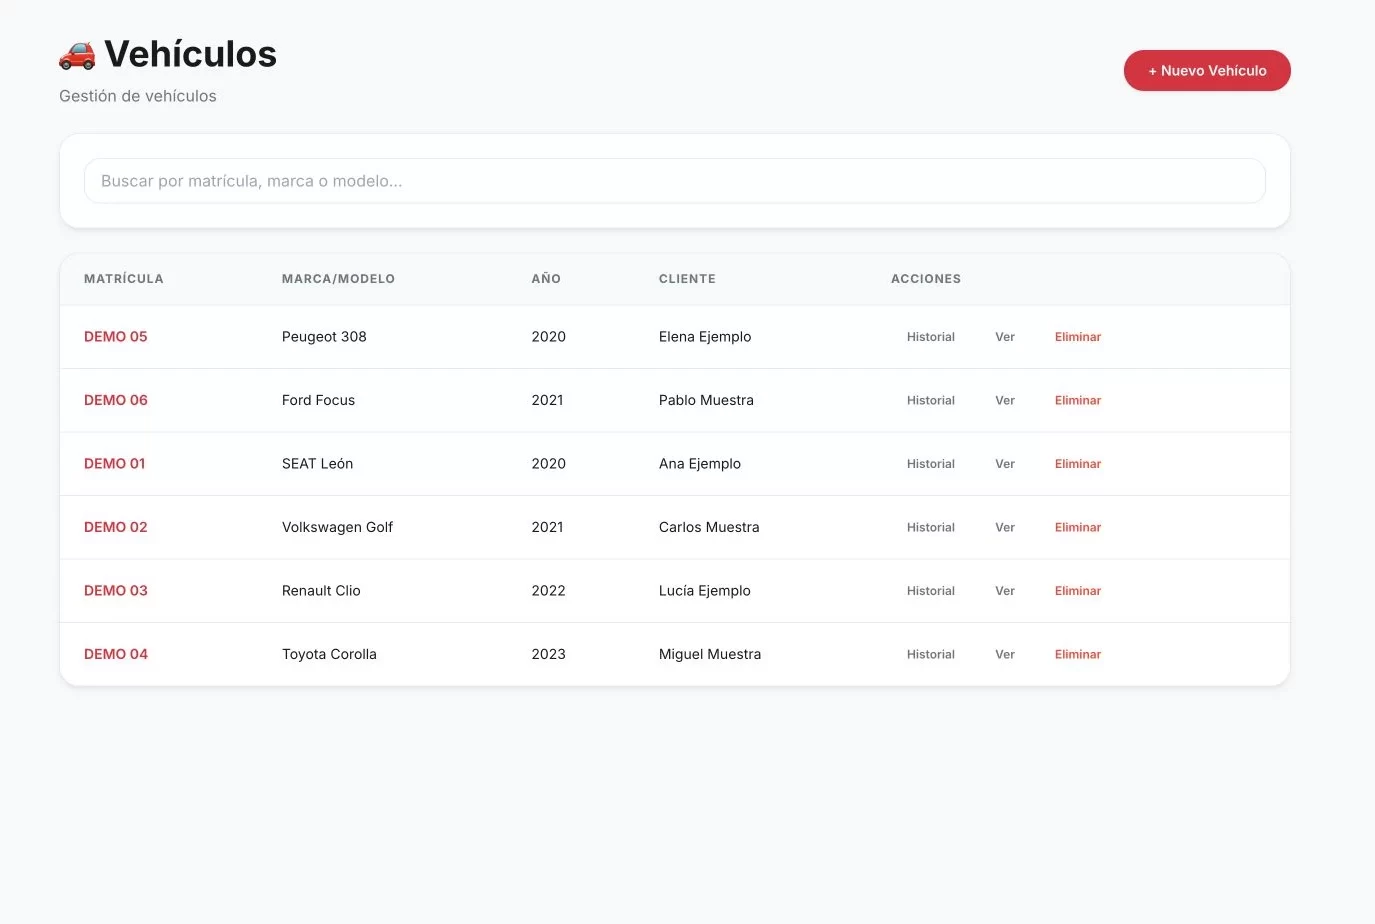Click Eliminar for DEMO 04
This screenshot has width=1375, height=924.
[1078, 654]
